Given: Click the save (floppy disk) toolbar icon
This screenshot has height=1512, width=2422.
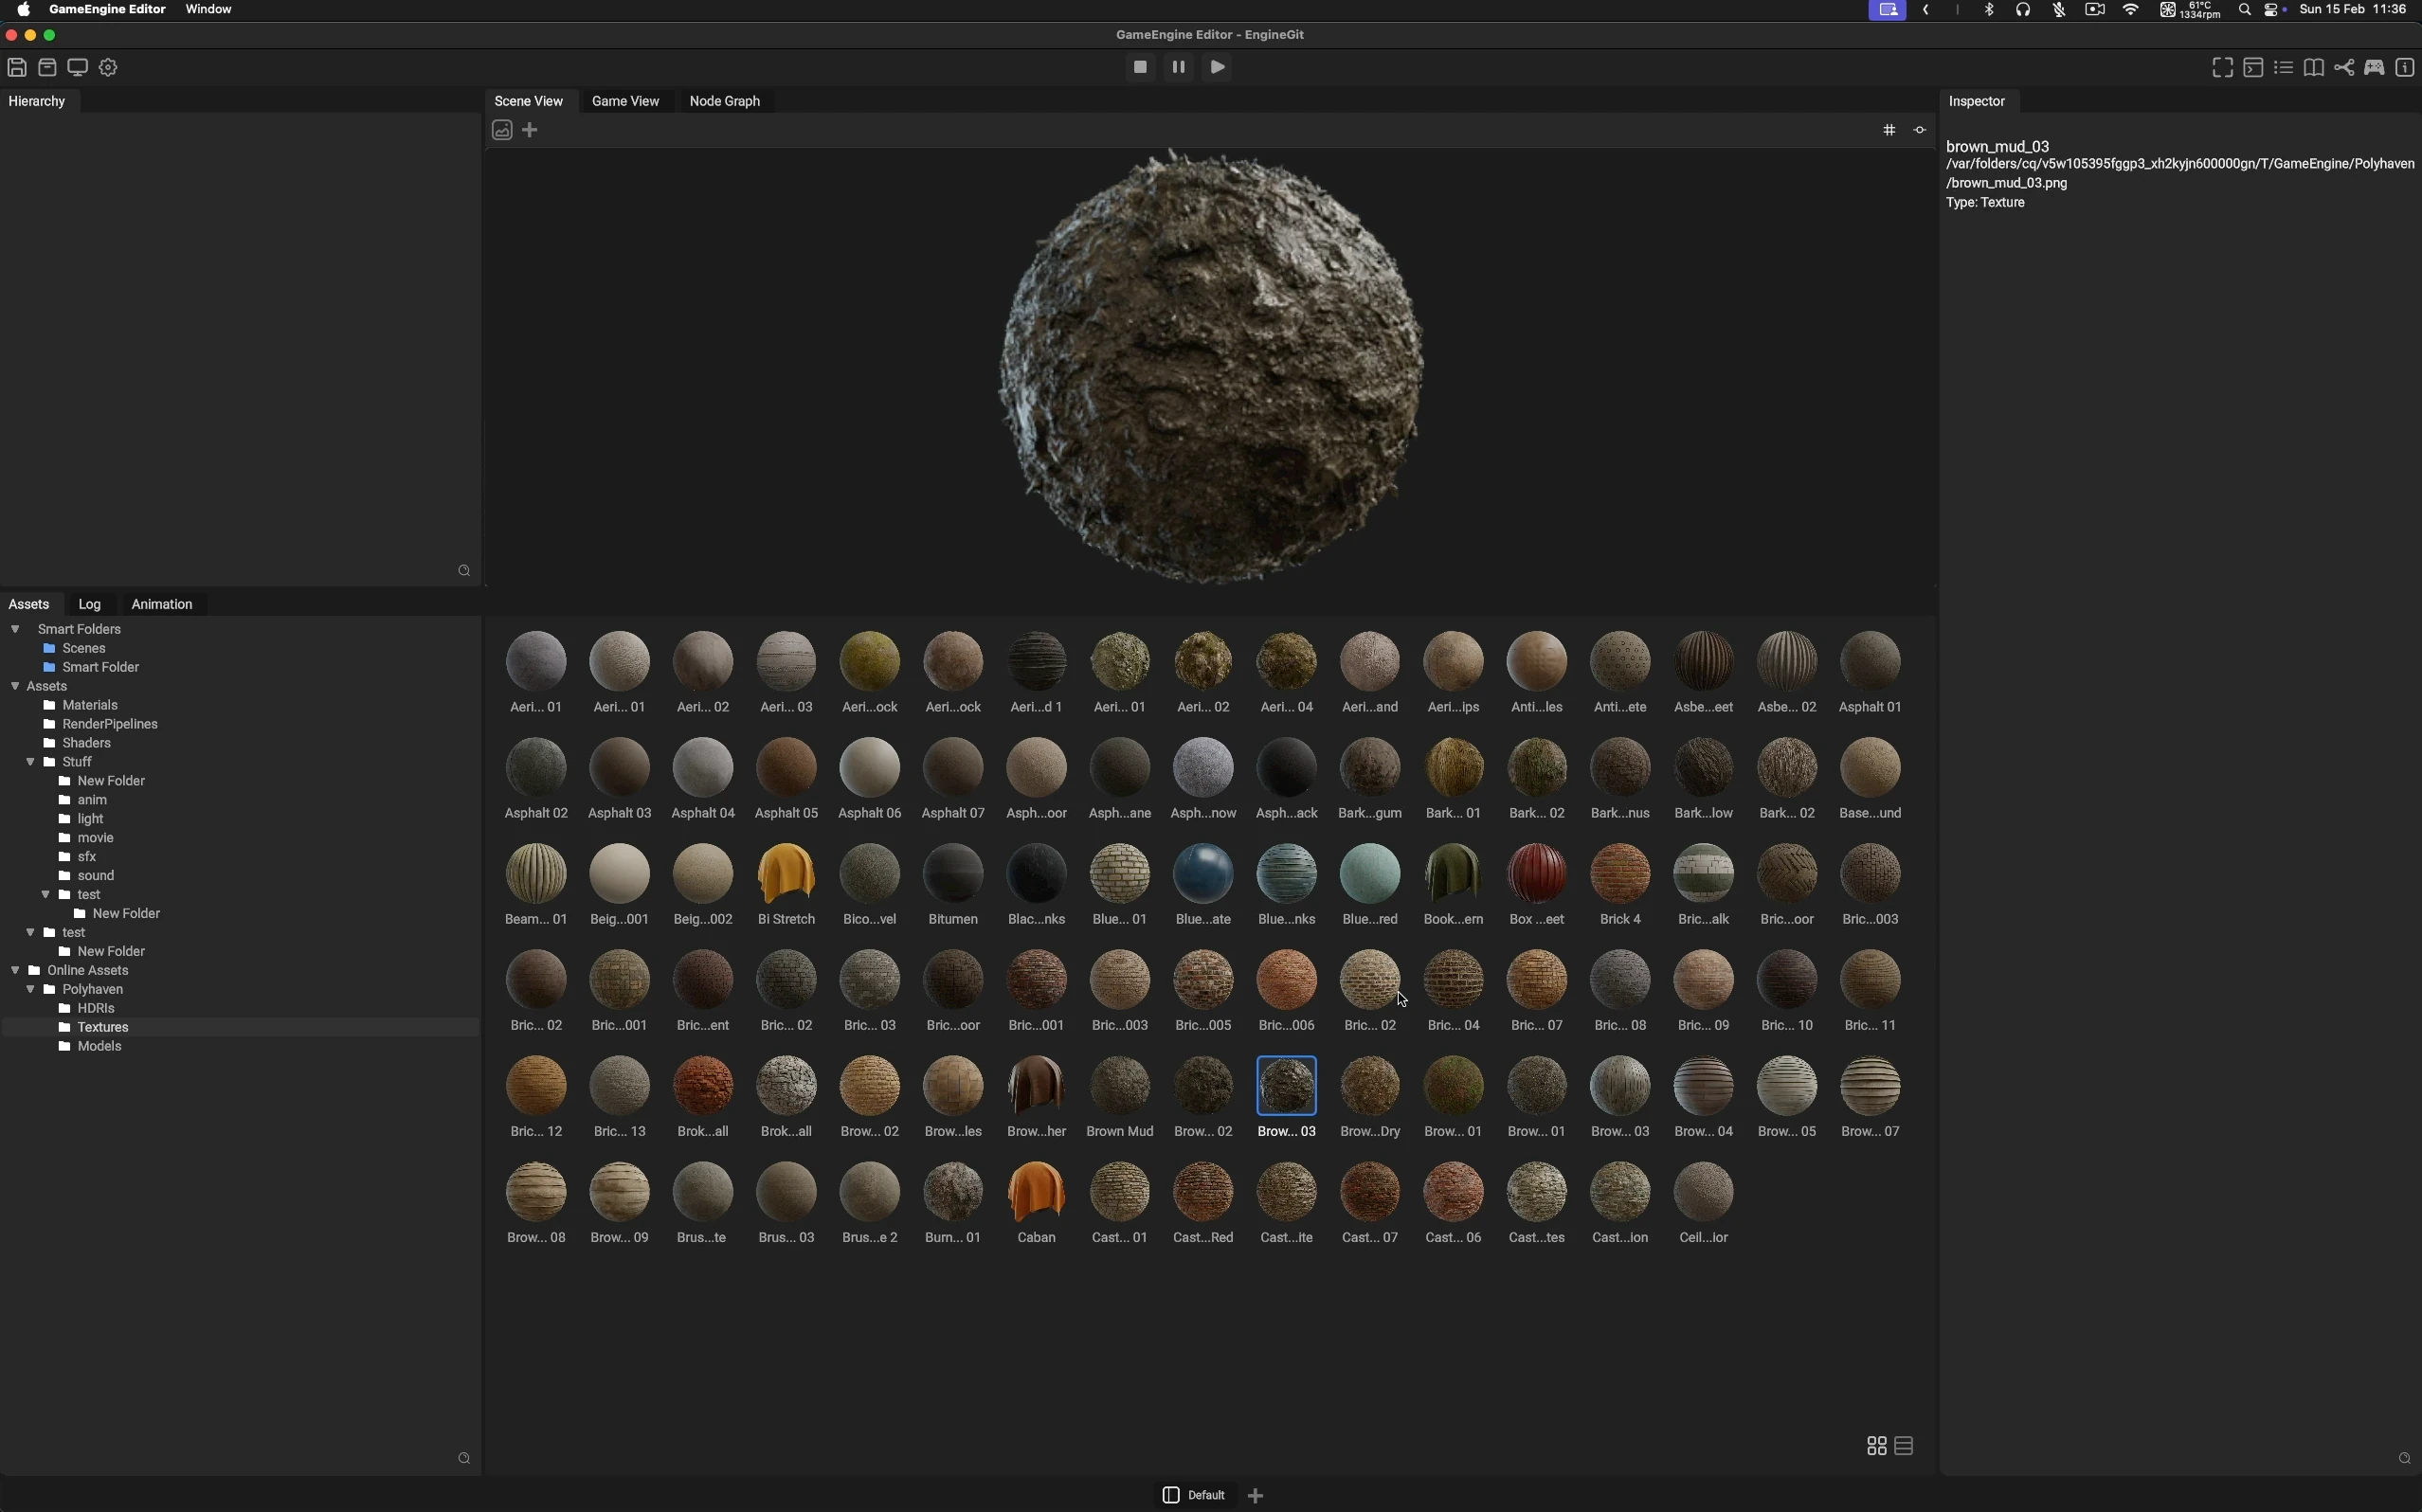Looking at the screenshot, I should tap(17, 68).
